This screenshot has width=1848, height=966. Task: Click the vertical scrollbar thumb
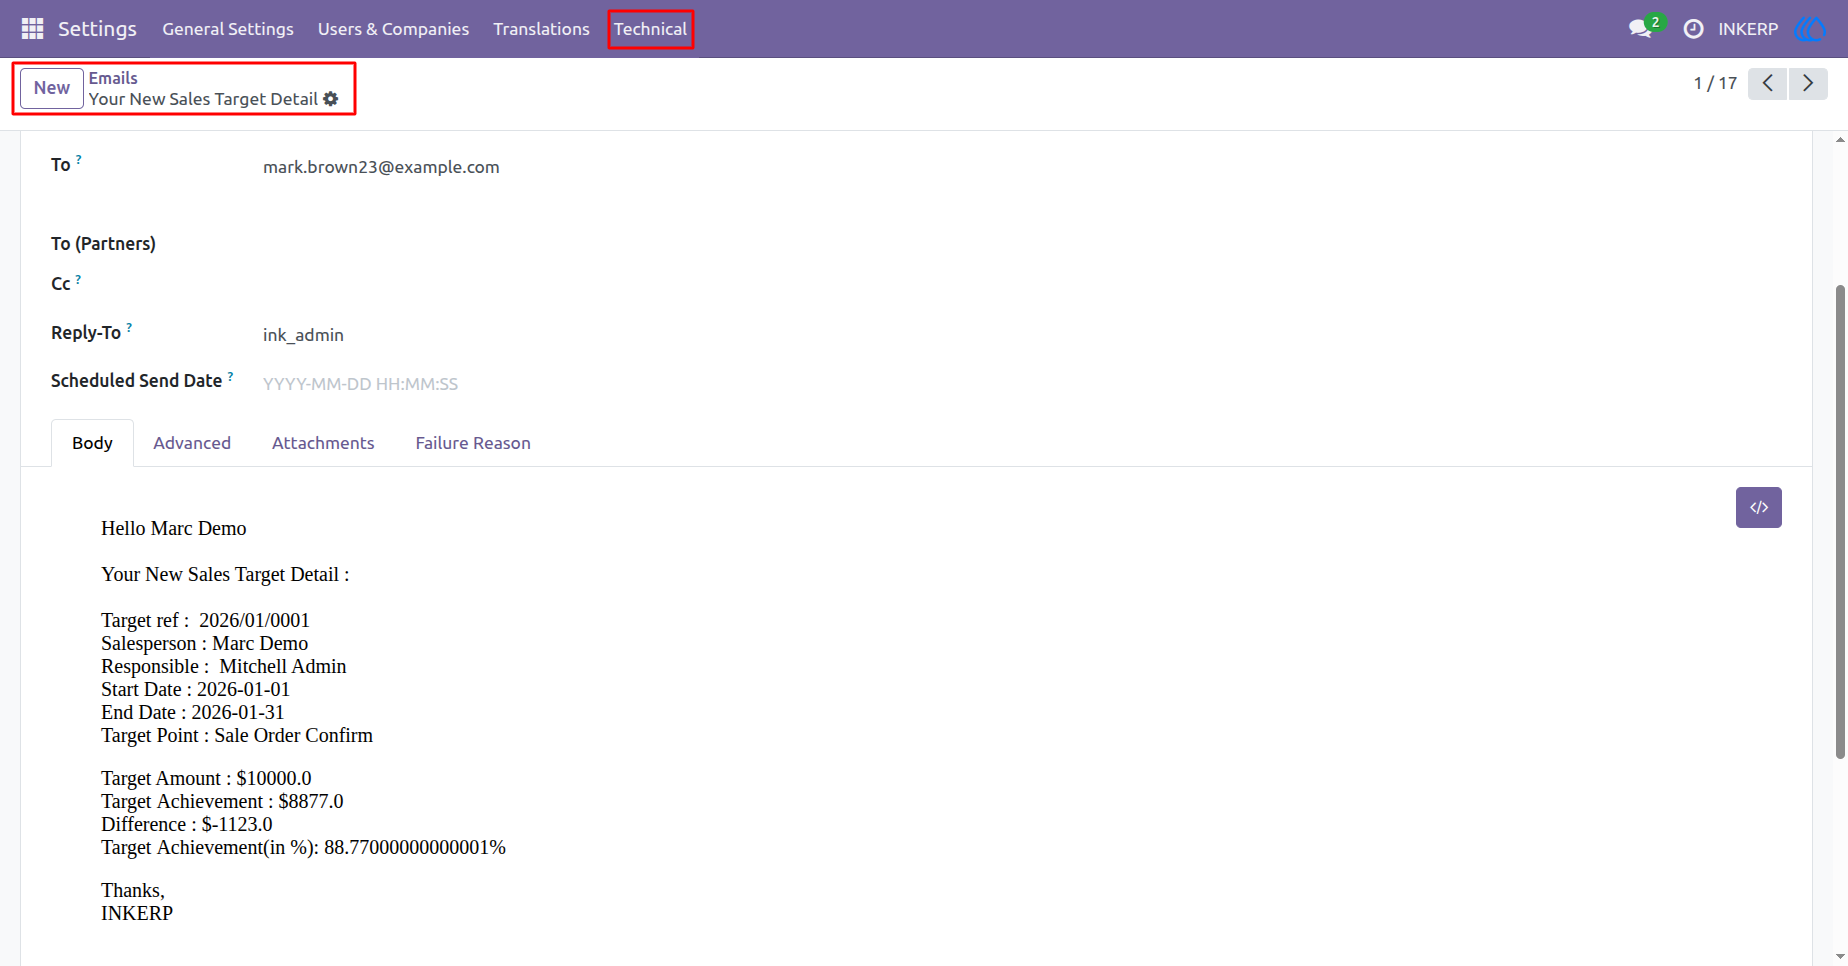[1840, 522]
